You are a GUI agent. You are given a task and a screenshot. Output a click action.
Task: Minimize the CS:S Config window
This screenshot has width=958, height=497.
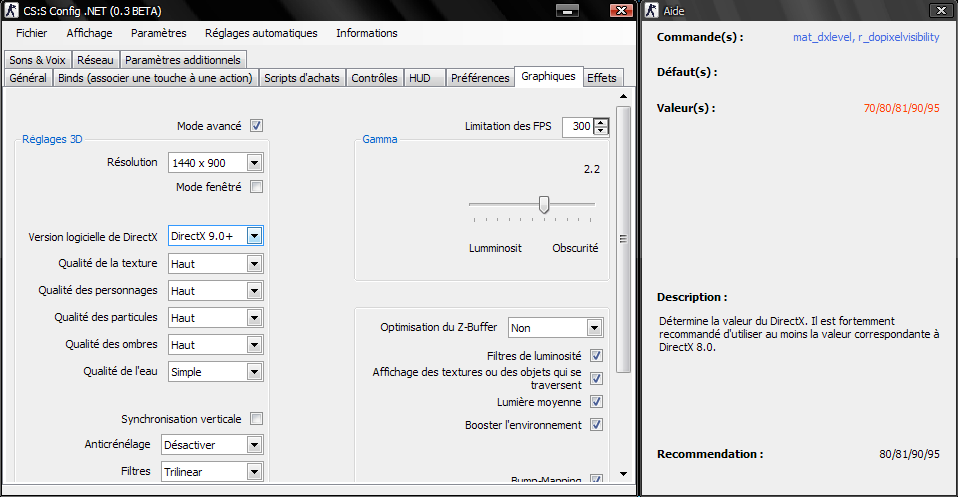point(567,10)
